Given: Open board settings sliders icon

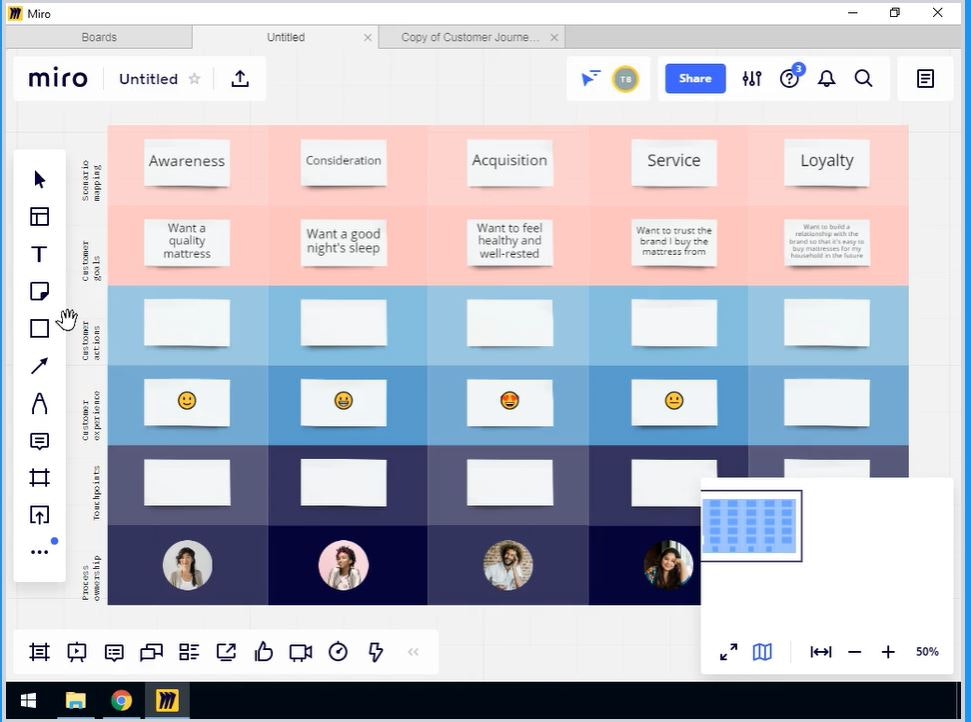Looking at the screenshot, I should coord(752,79).
